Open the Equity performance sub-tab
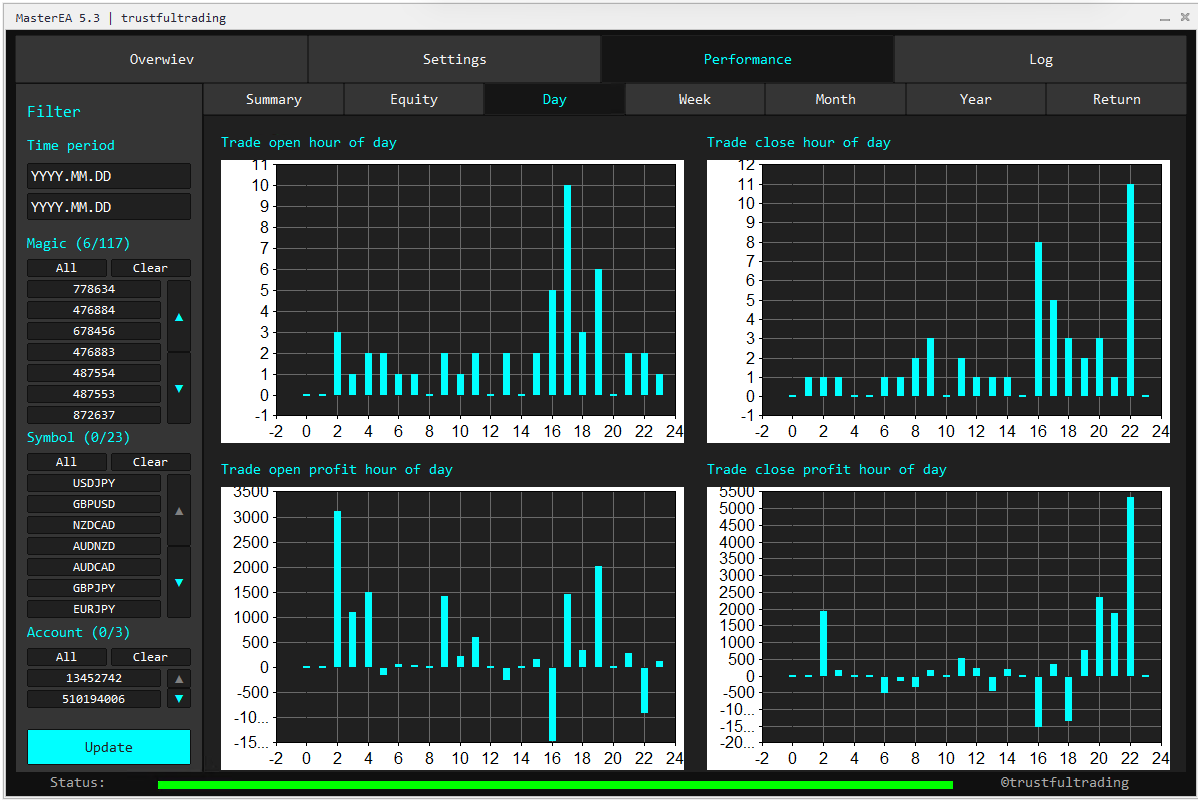Viewport: 1198px width, 800px height. [414, 99]
